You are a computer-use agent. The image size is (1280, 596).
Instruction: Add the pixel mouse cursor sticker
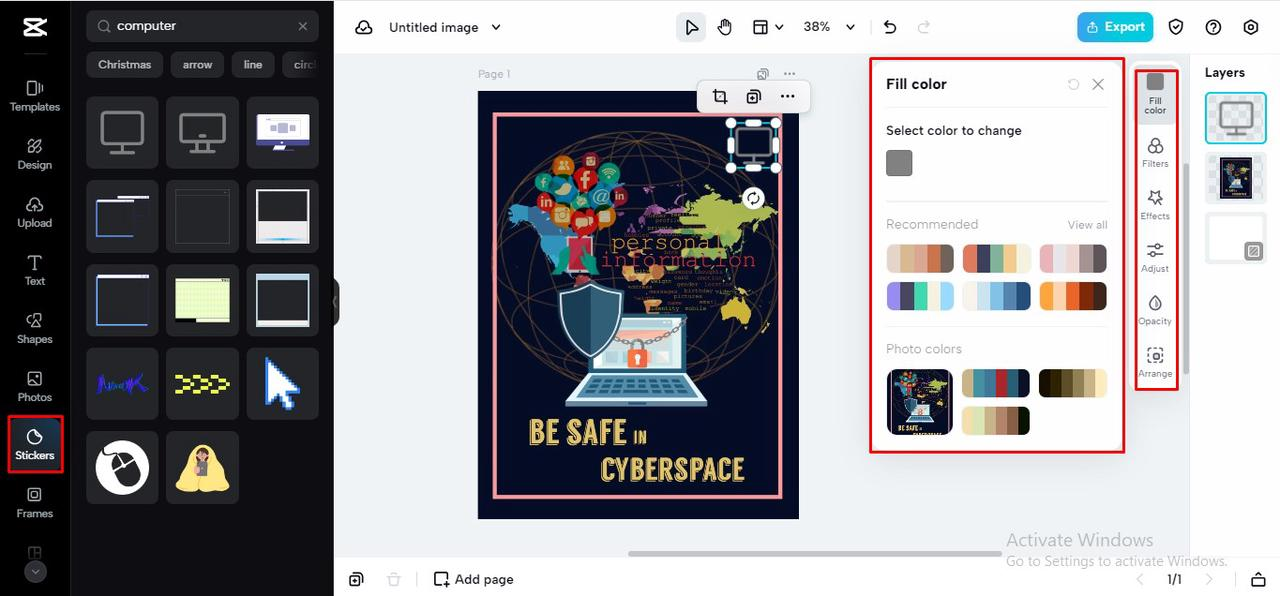(x=282, y=384)
